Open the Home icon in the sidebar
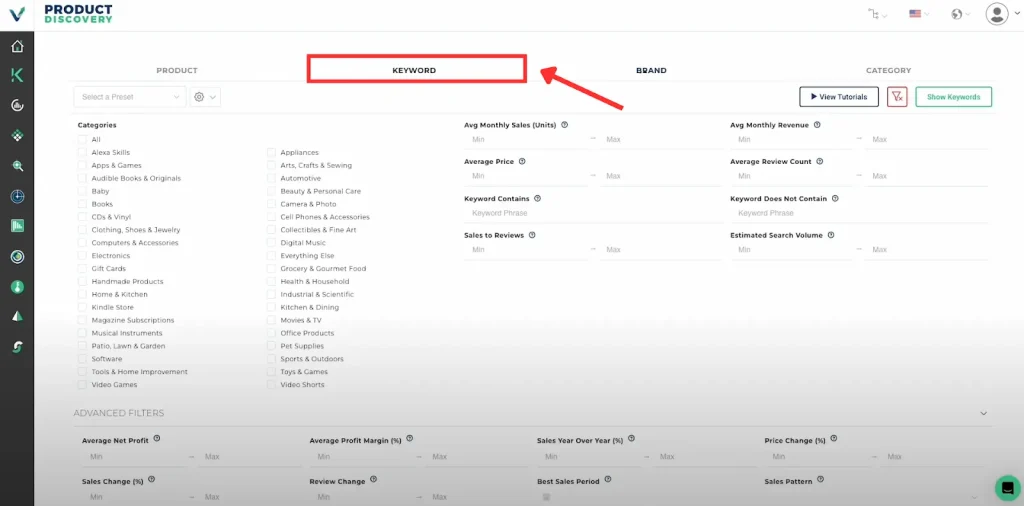The height and width of the screenshot is (506, 1024). (18, 46)
